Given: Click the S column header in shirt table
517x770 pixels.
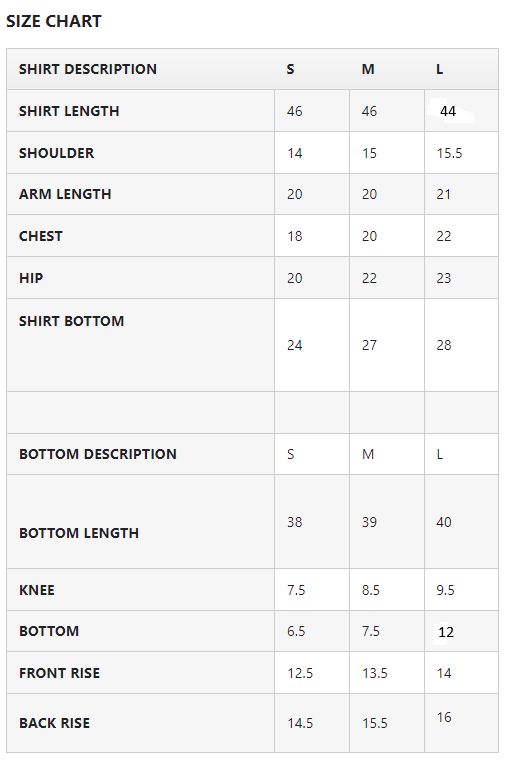Looking at the screenshot, I should click(291, 69).
